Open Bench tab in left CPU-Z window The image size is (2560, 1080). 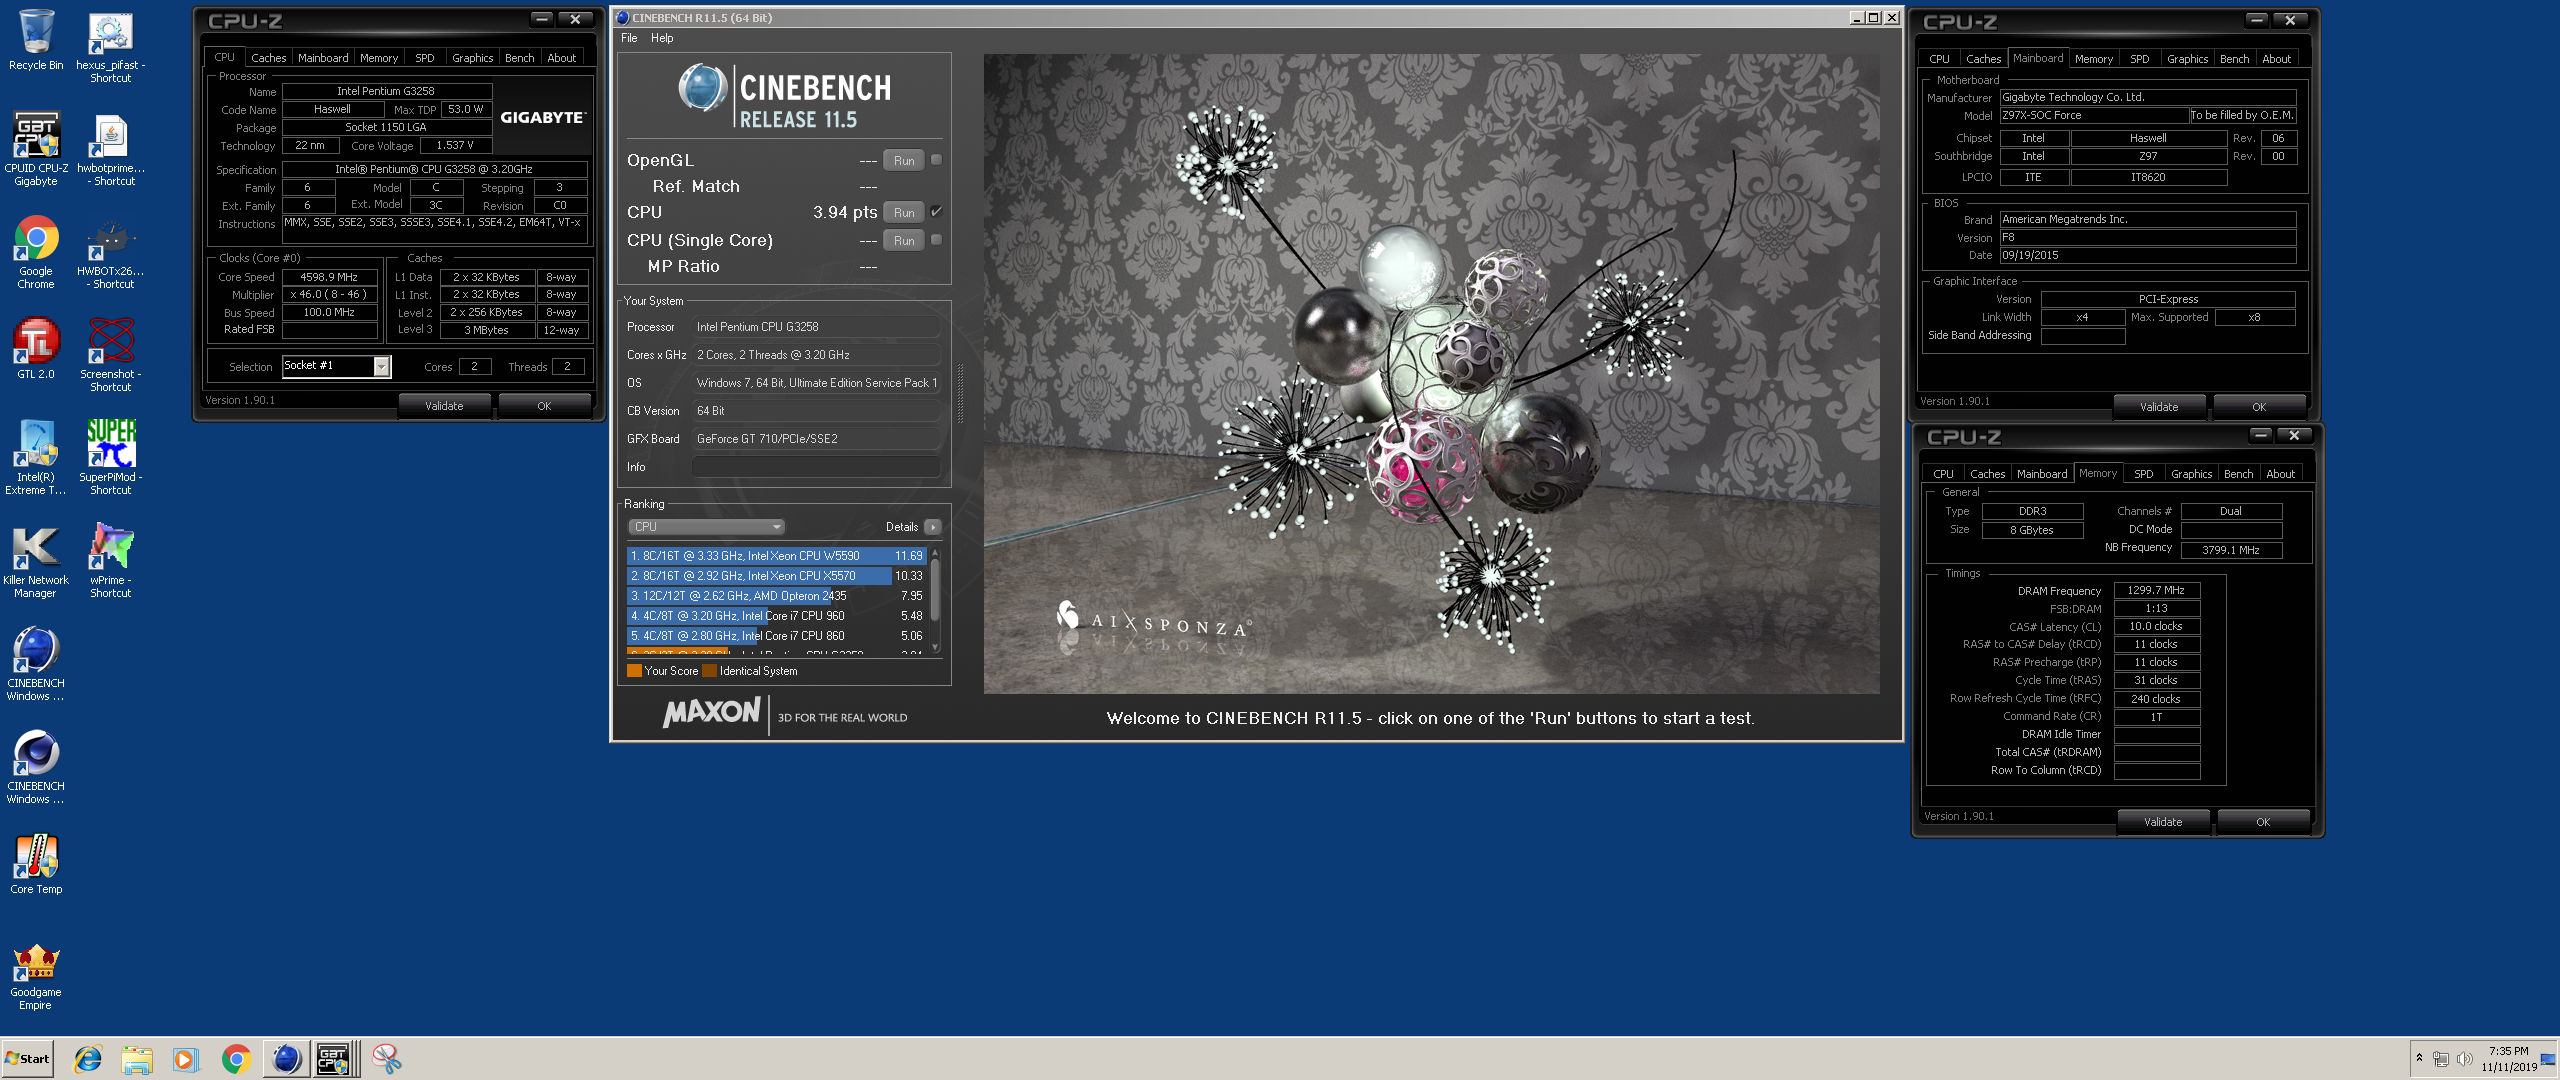(519, 58)
